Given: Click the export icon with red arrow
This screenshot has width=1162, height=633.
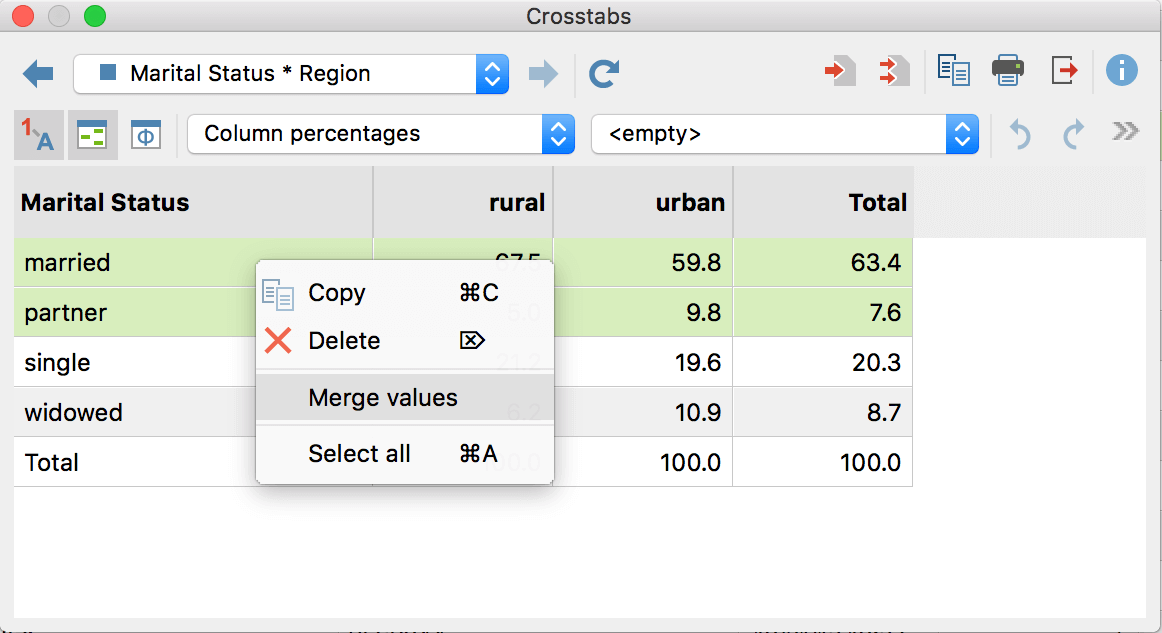Looking at the screenshot, I should click(1064, 71).
